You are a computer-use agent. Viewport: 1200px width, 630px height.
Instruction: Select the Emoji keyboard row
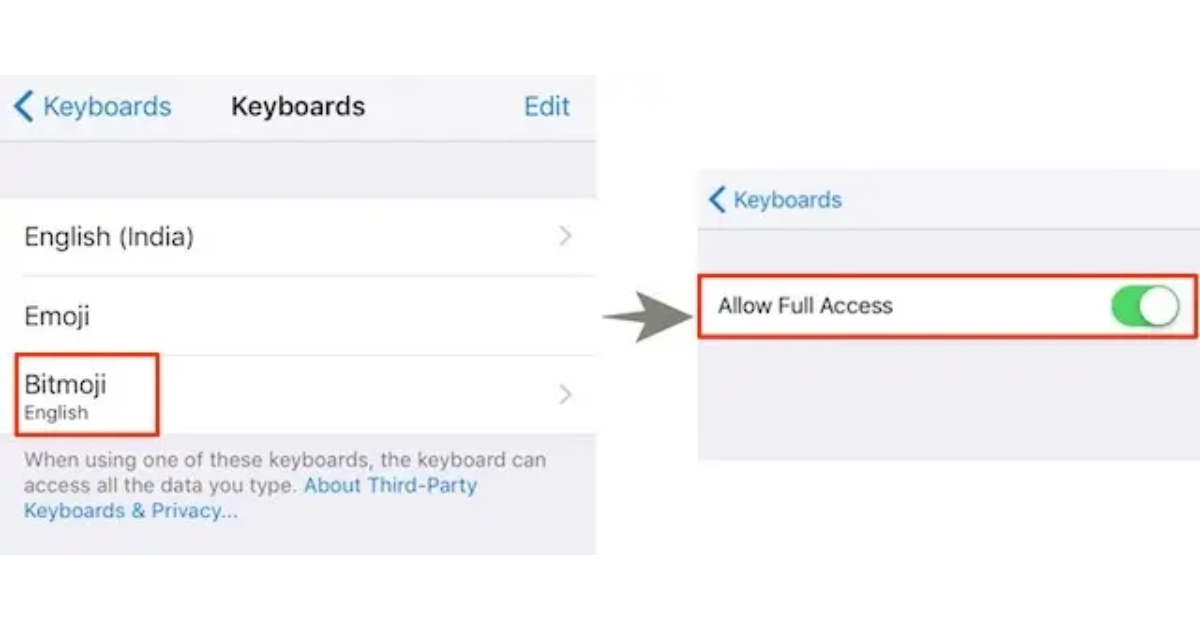coord(57,317)
